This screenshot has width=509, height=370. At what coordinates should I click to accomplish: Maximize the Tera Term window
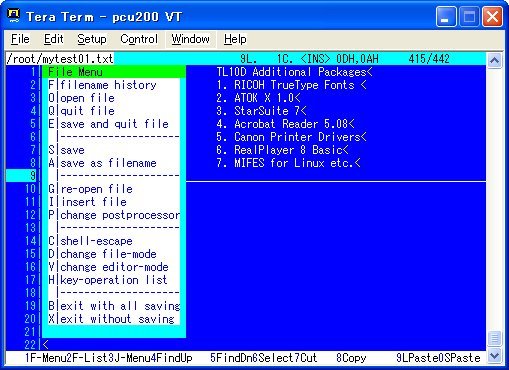(469, 16)
